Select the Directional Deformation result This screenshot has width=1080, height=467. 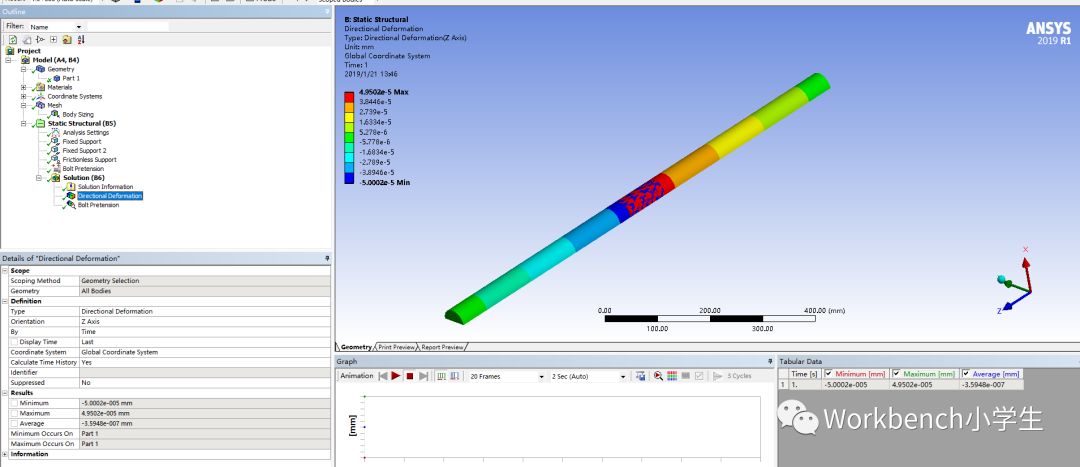110,196
